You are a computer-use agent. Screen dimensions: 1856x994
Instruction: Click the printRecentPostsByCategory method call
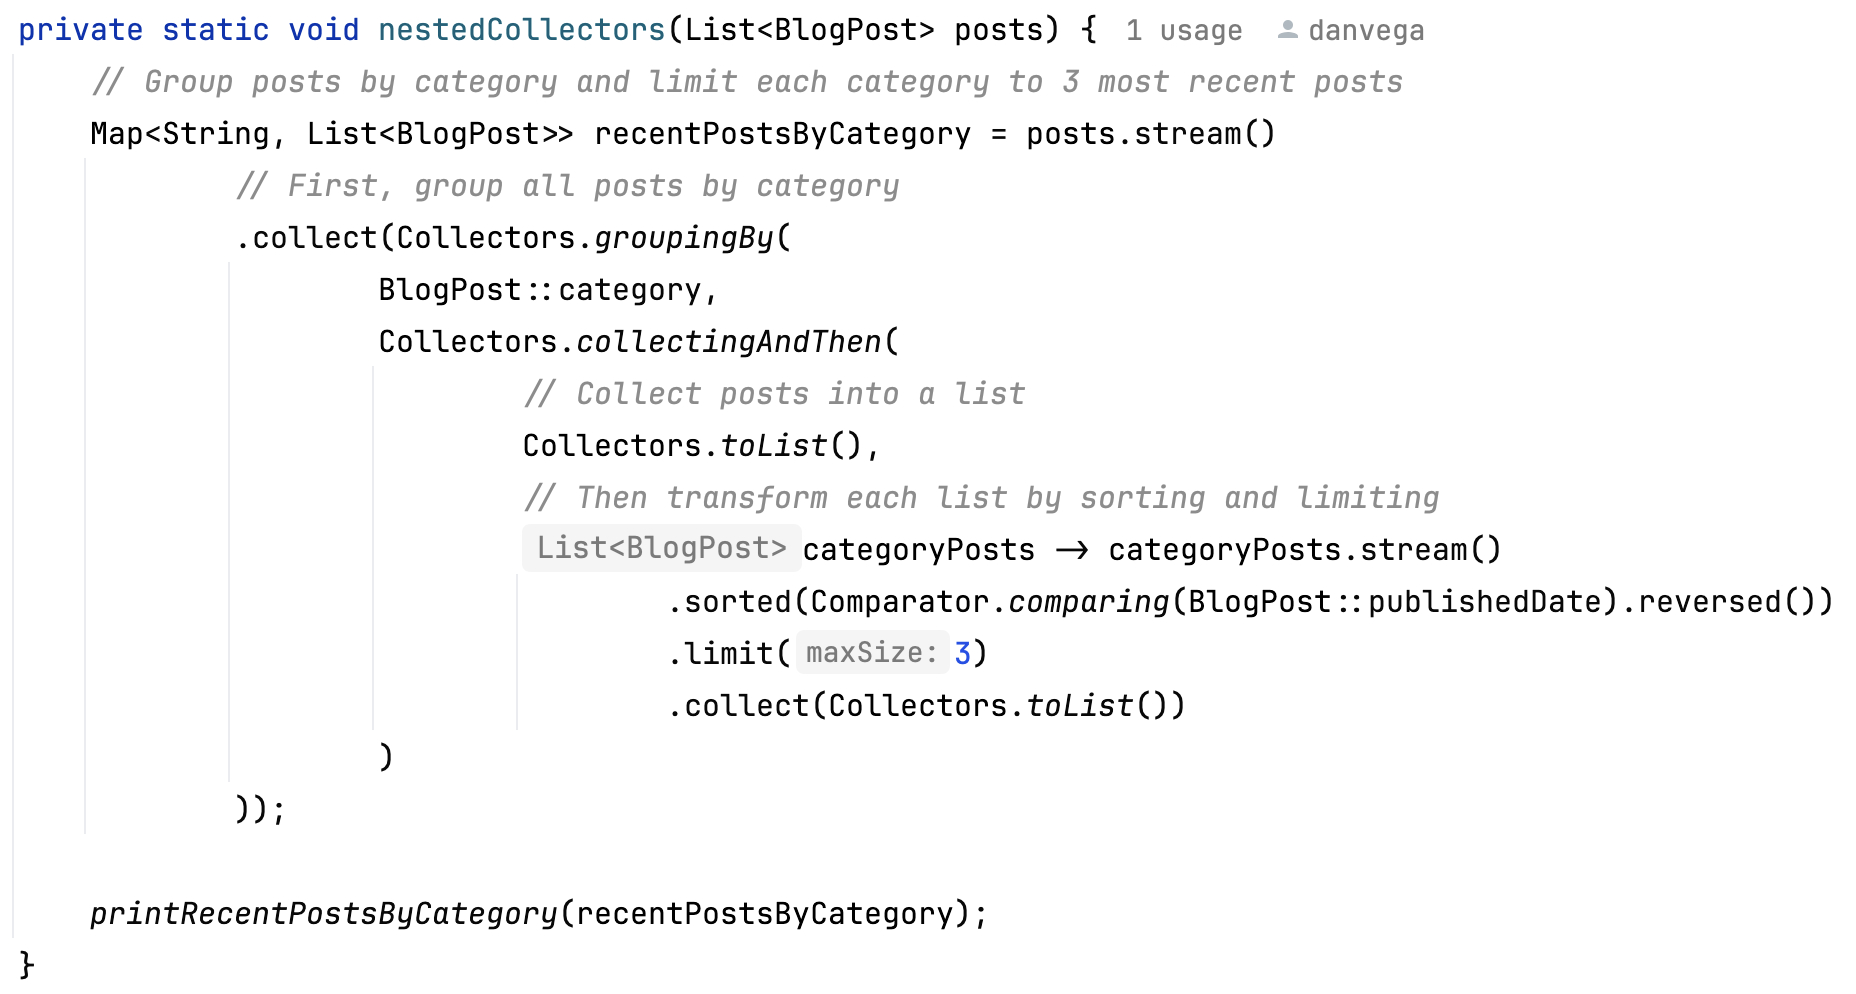(x=323, y=914)
